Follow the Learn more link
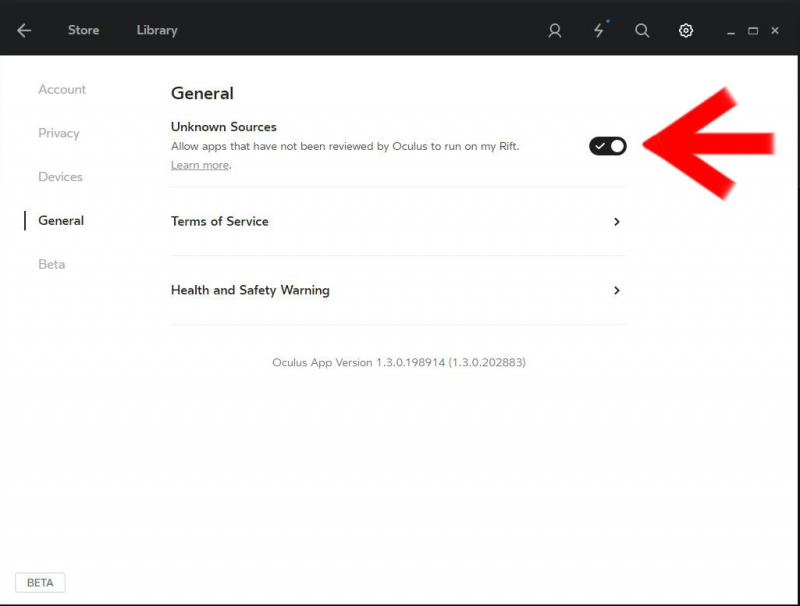Image resolution: width=800 pixels, height=606 pixels. 199,165
